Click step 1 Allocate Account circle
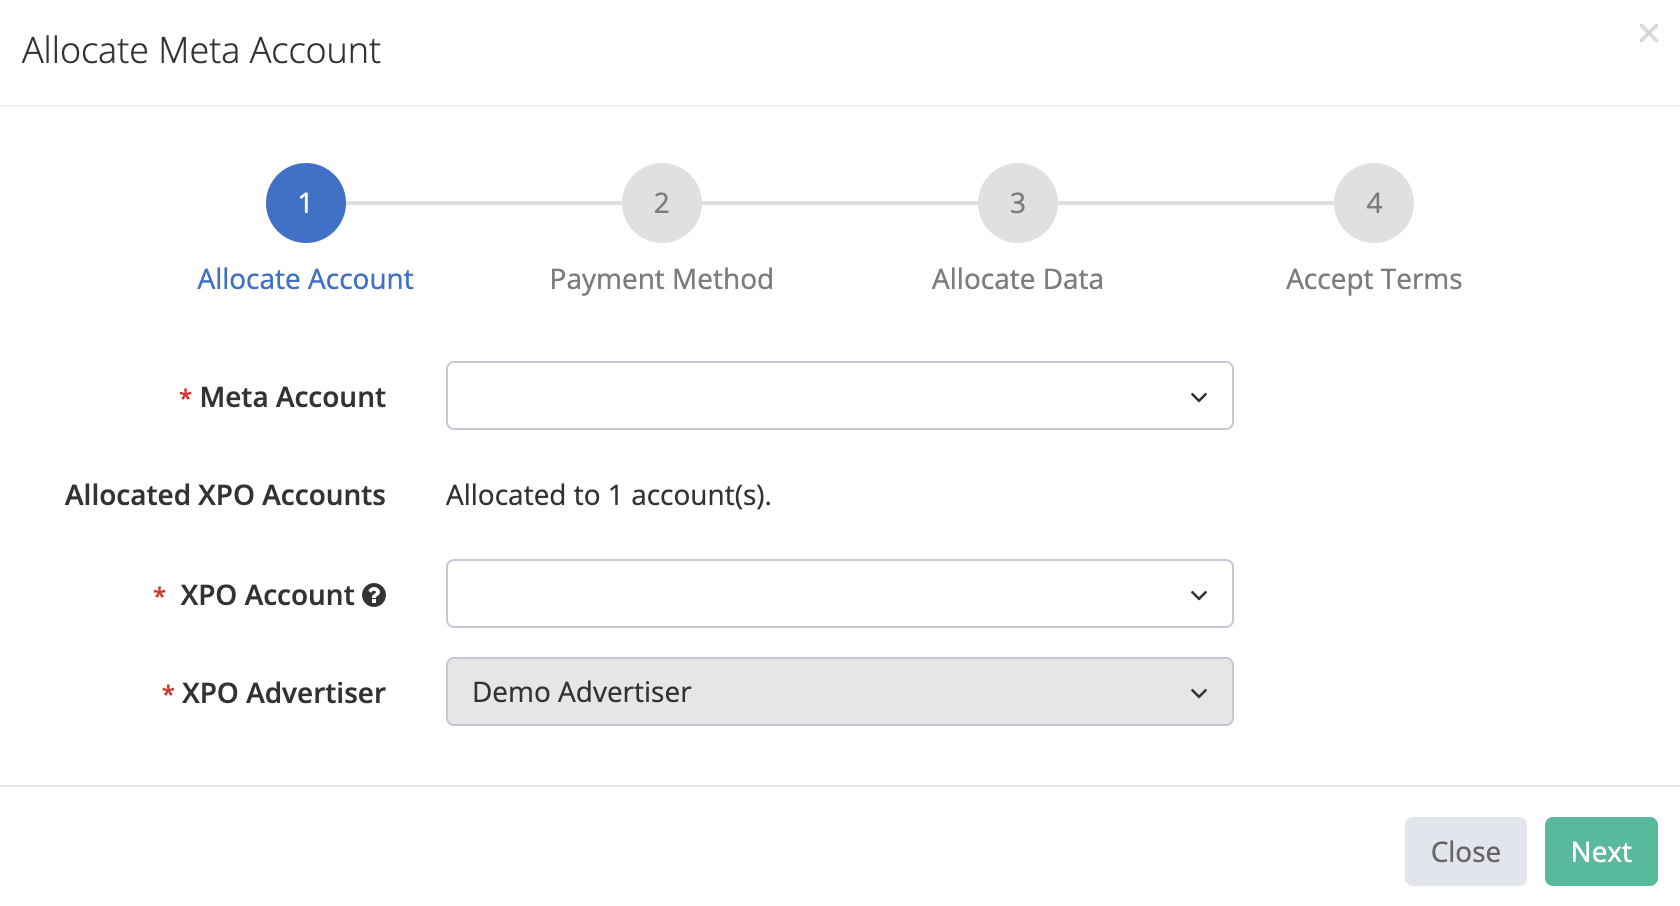1680x906 pixels. pos(305,202)
